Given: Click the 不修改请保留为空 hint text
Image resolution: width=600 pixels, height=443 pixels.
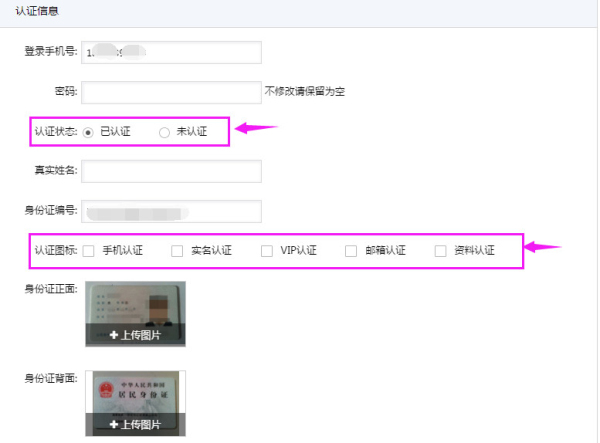Looking at the screenshot, I should point(305,92).
